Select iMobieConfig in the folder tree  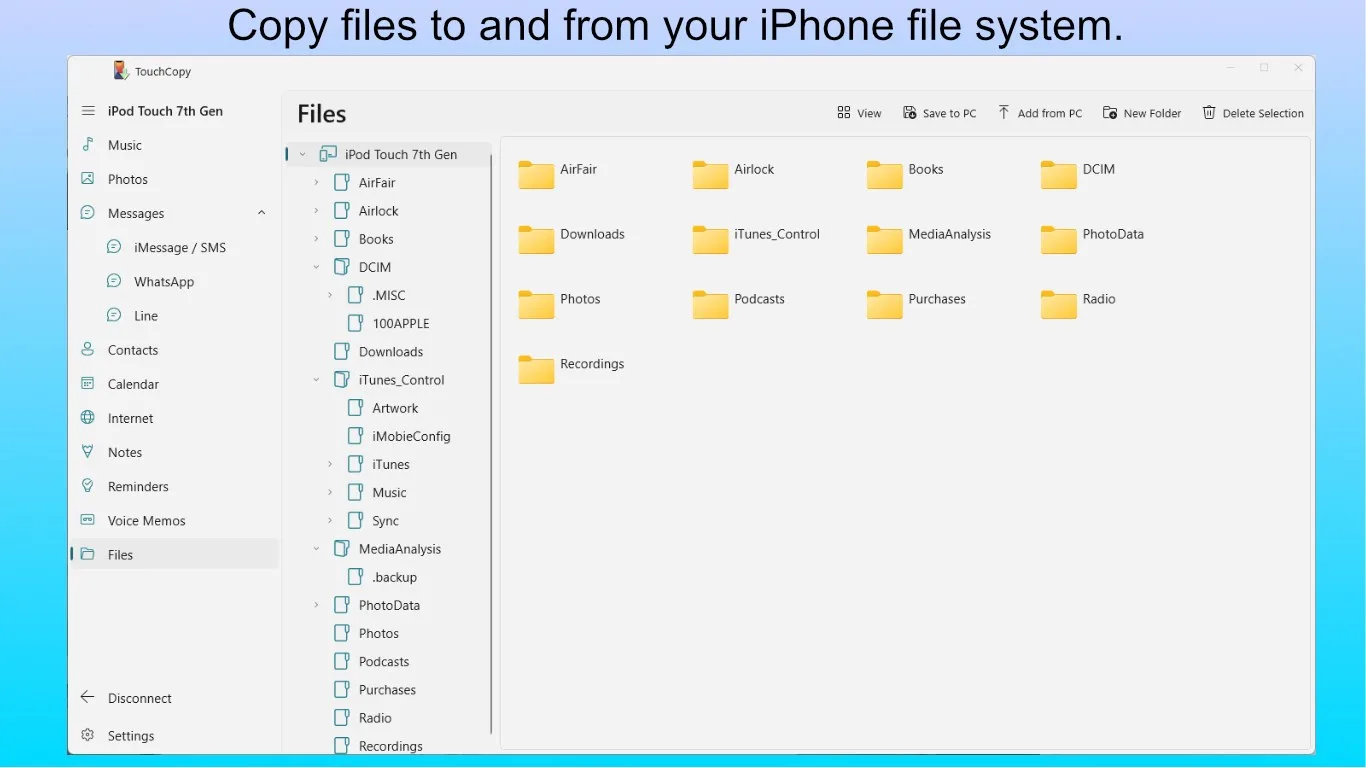tap(411, 436)
